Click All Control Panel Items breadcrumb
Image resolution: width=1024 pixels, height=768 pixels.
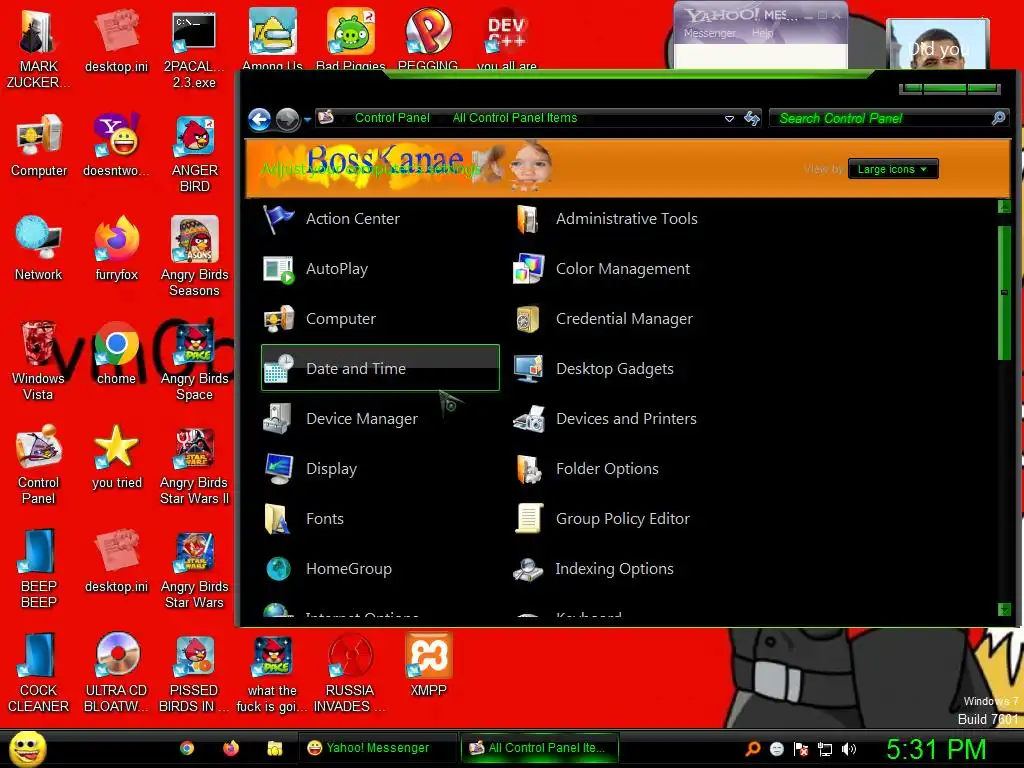(515, 118)
